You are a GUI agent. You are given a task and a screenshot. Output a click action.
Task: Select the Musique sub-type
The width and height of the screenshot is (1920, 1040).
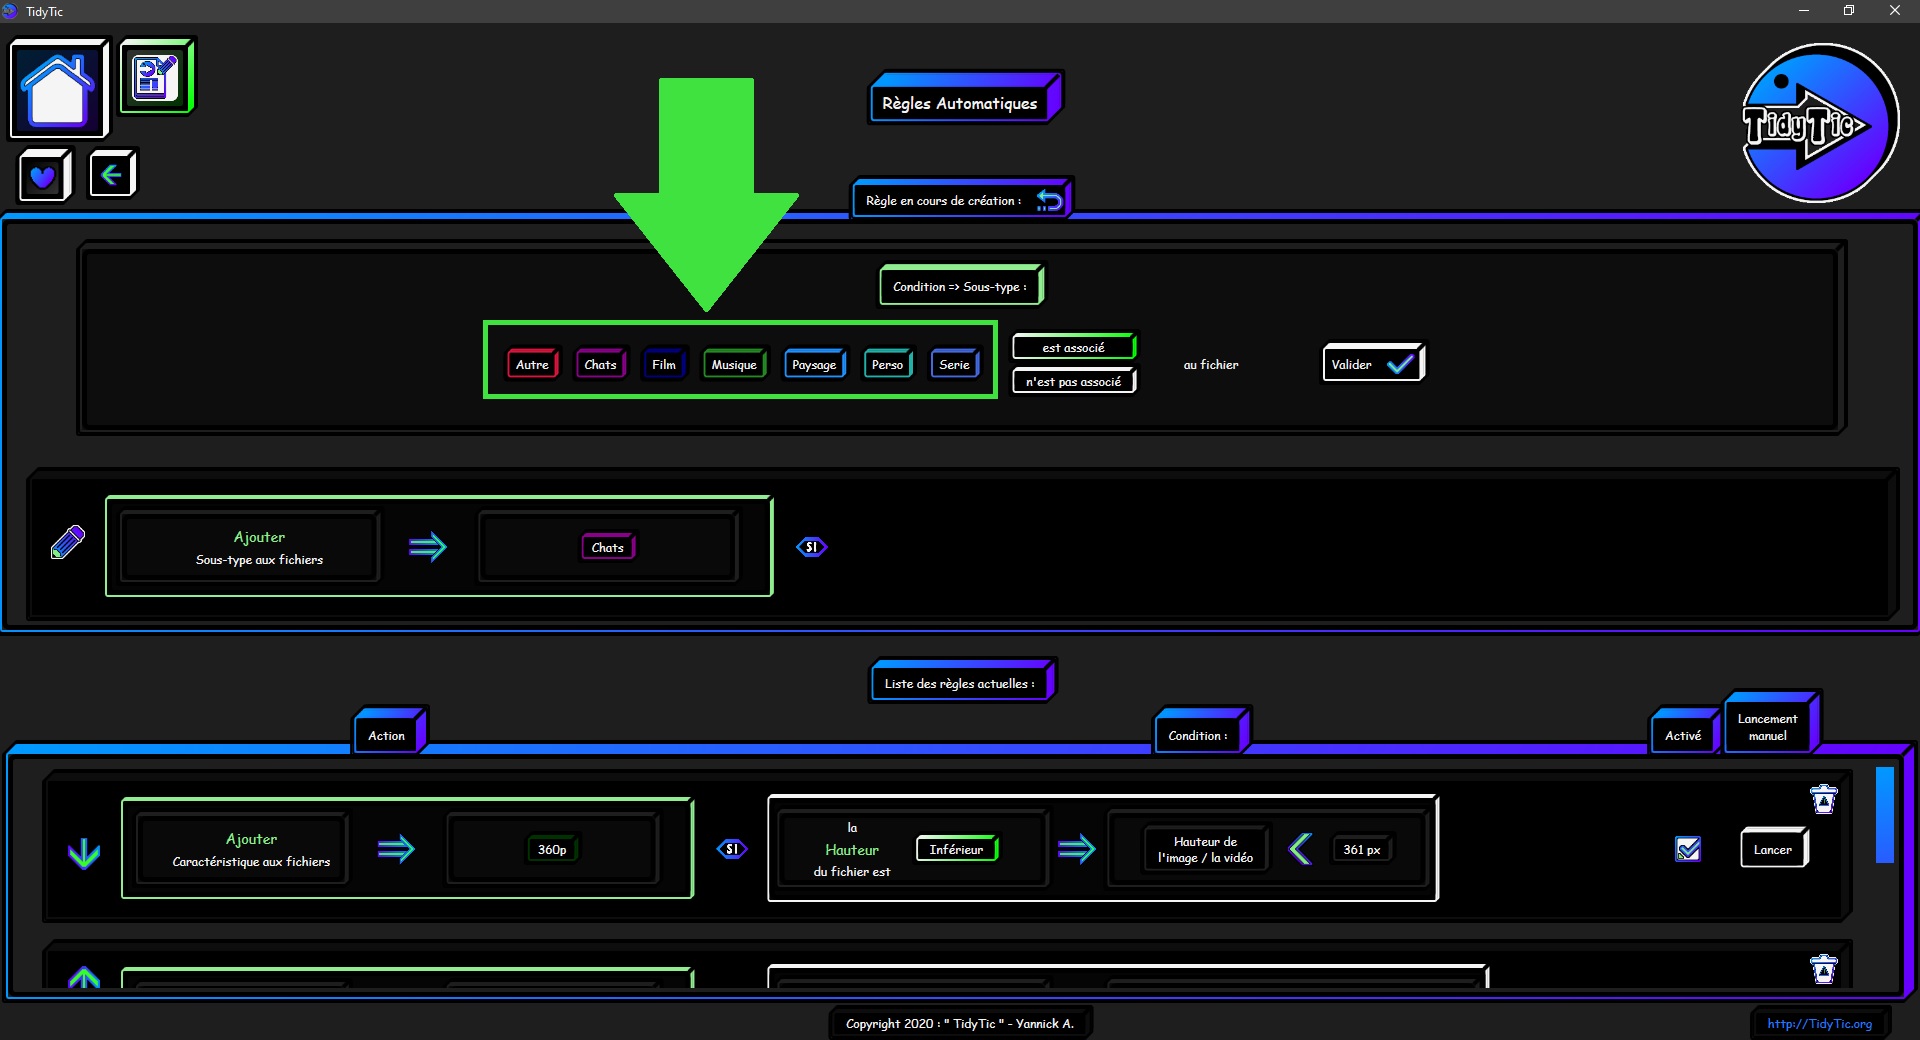pos(734,364)
